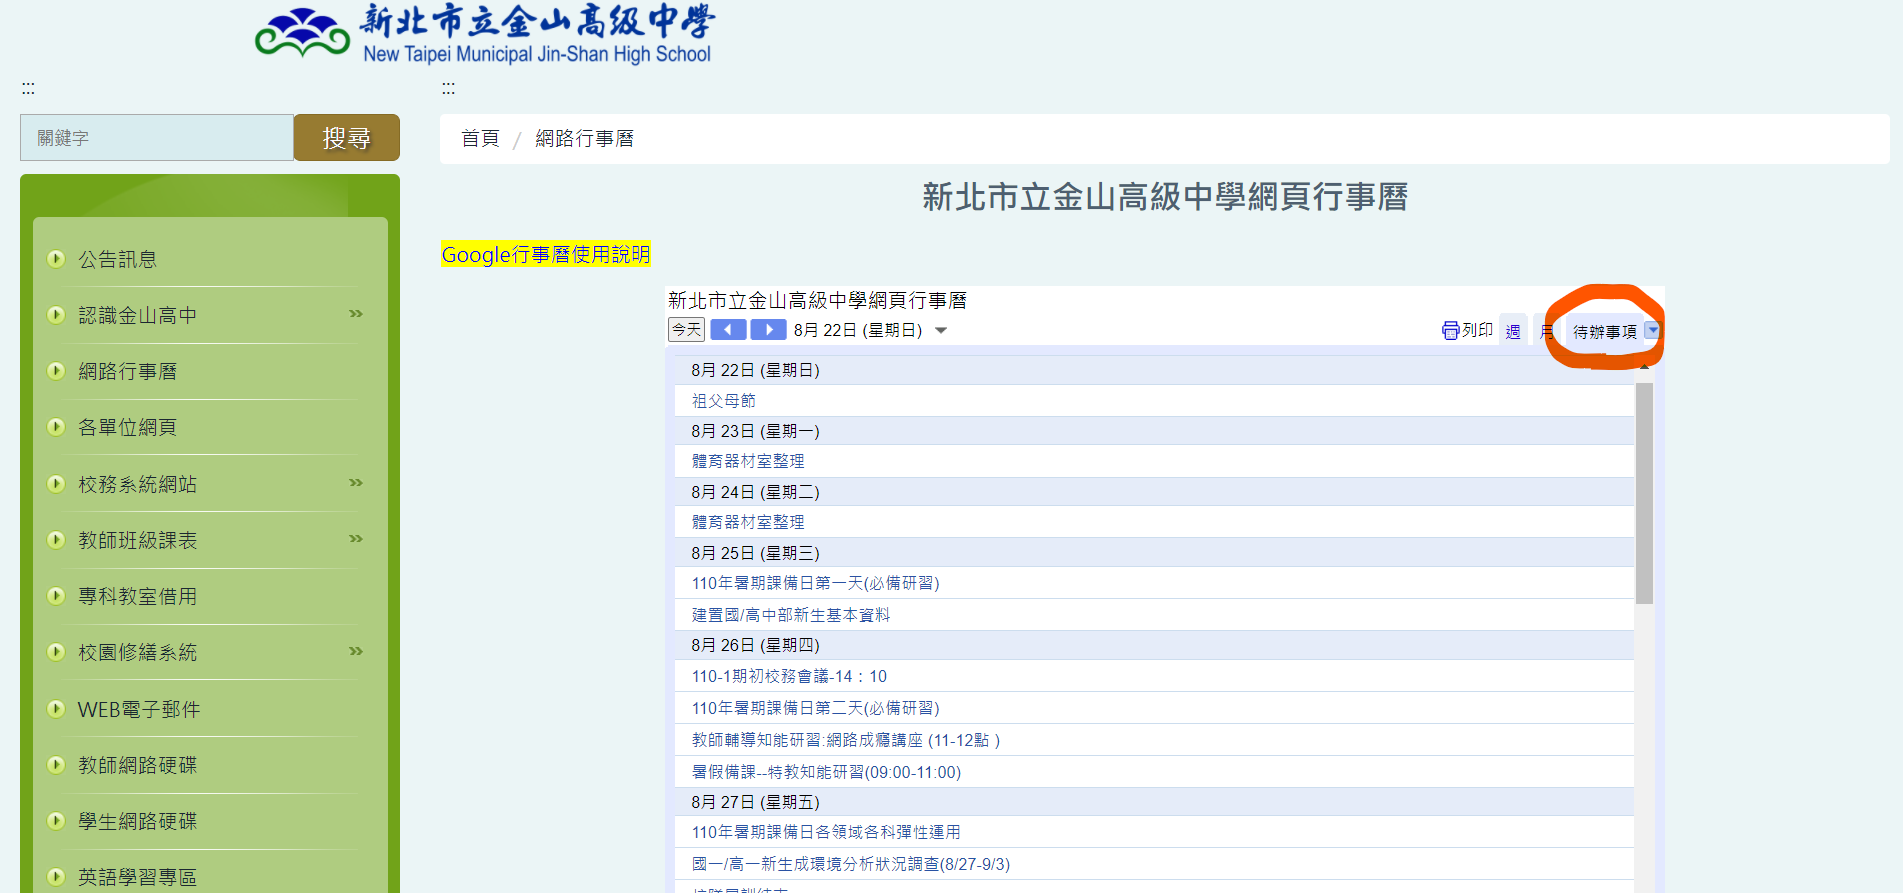Click the 8月 22日 (星期日) date header row
This screenshot has height=893, width=1903.
[x=1154, y=370]
